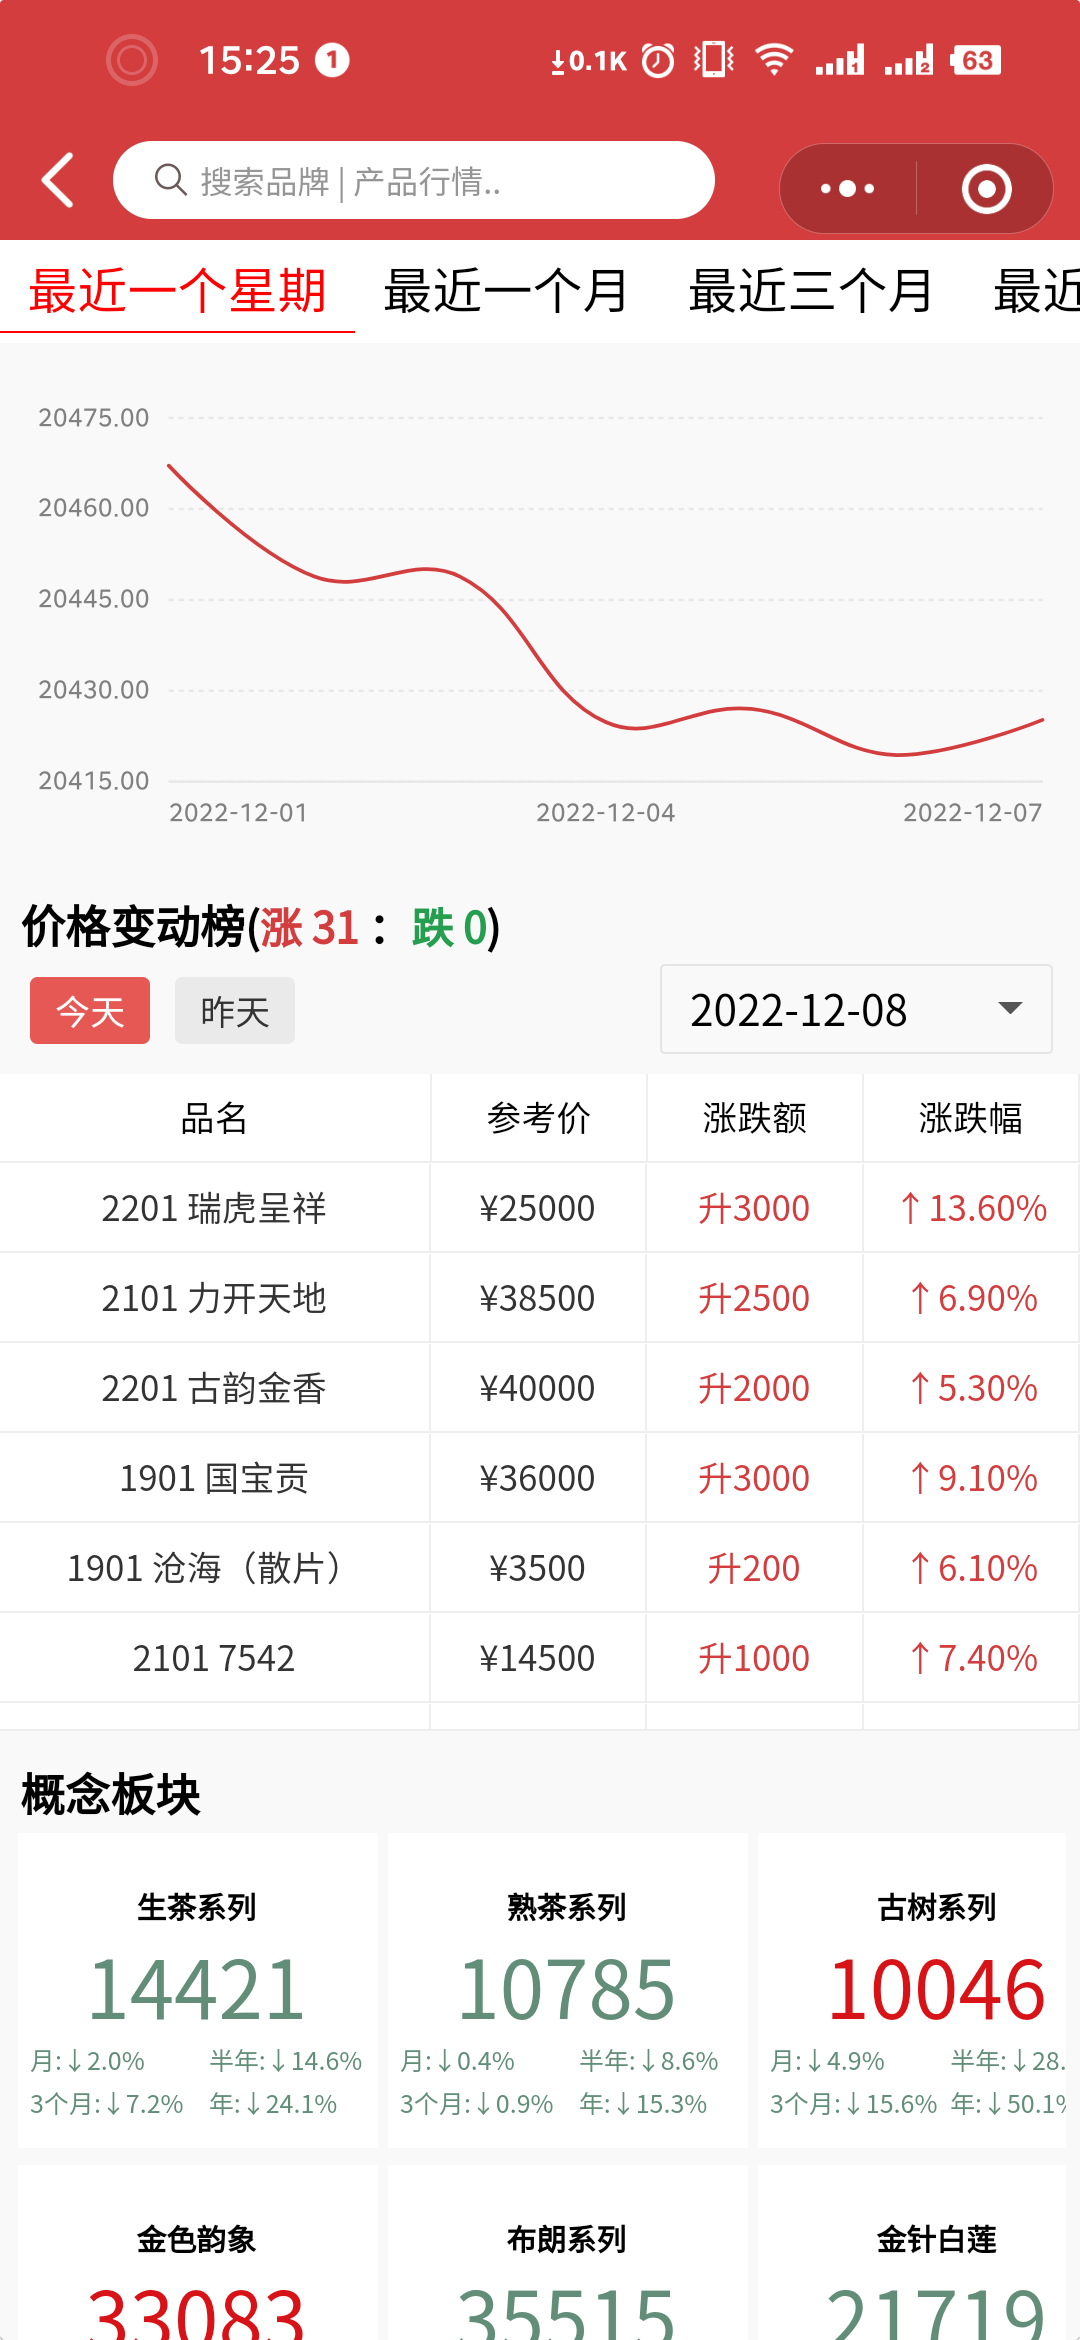Open the 布朗系列 sector card
This screenshot has width=1080, height=2340.
pyautogui.click(x=567, y=2253)
